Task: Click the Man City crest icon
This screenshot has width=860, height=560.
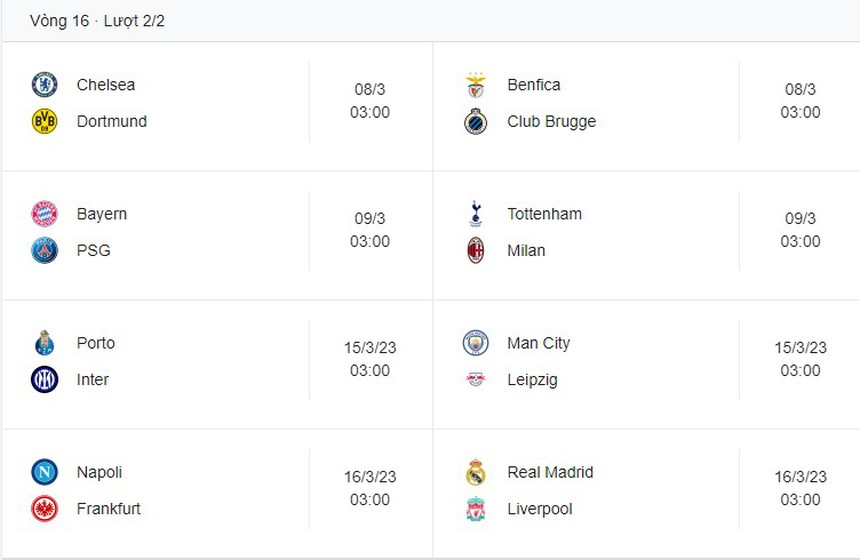Action: point(475,343)
